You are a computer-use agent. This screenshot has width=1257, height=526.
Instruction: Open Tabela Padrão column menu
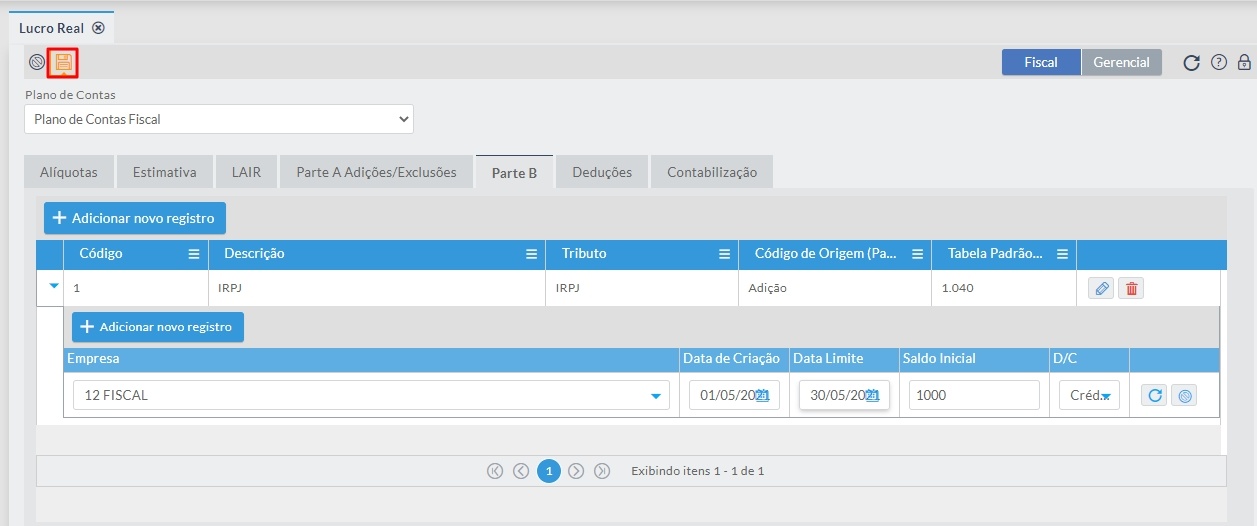pyautogui.click(x=1062, y=254)
